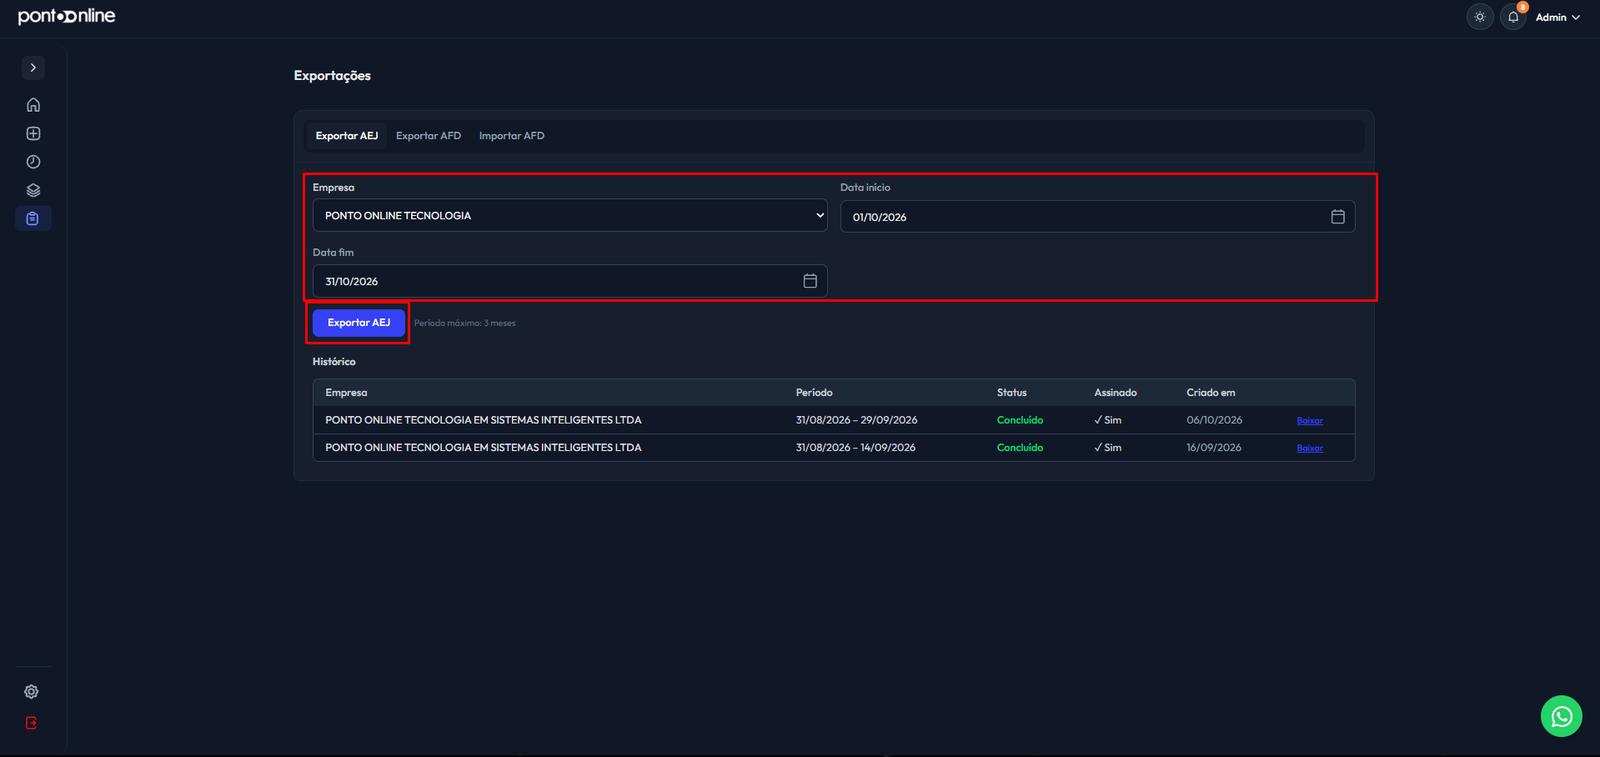Select the Exportar AEJ tab
The height and width of the screenshot is (757, 1600).
(x=347, y=136)
